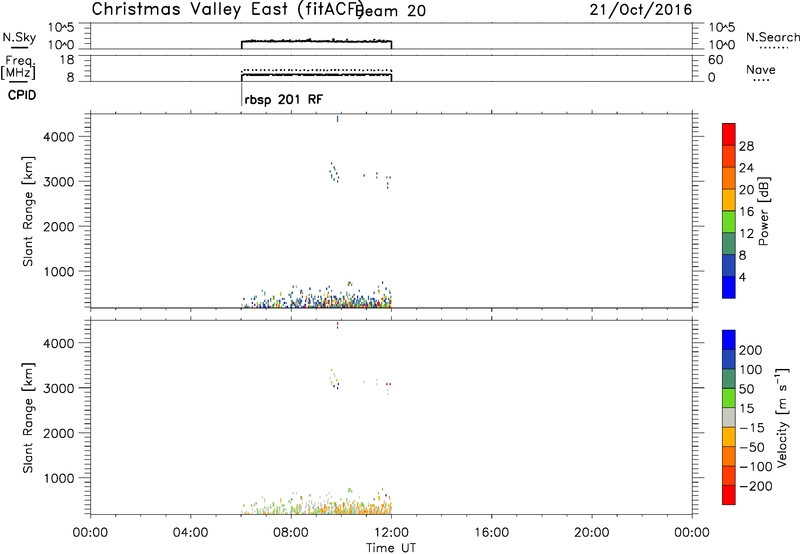Viewport: 800px width, 554px height.
Task: Click the teal 50–100 Velocity color segment
Action: tap(729, 379)
